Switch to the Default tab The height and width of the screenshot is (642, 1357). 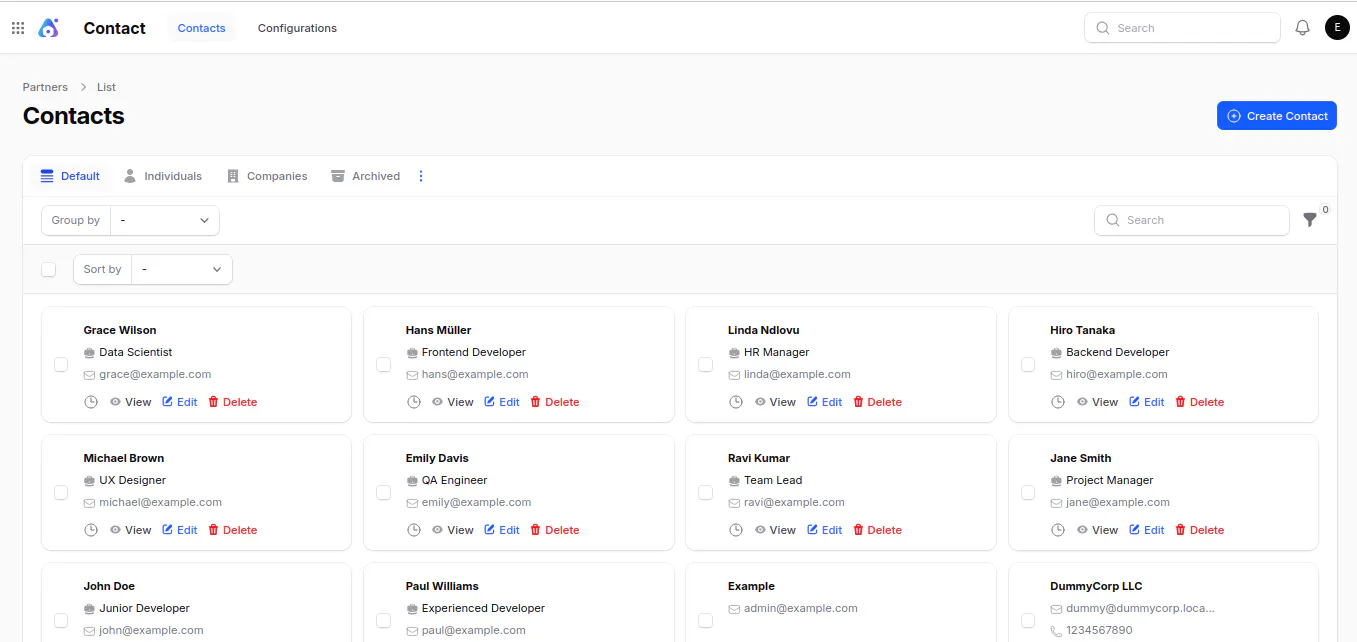70,176
